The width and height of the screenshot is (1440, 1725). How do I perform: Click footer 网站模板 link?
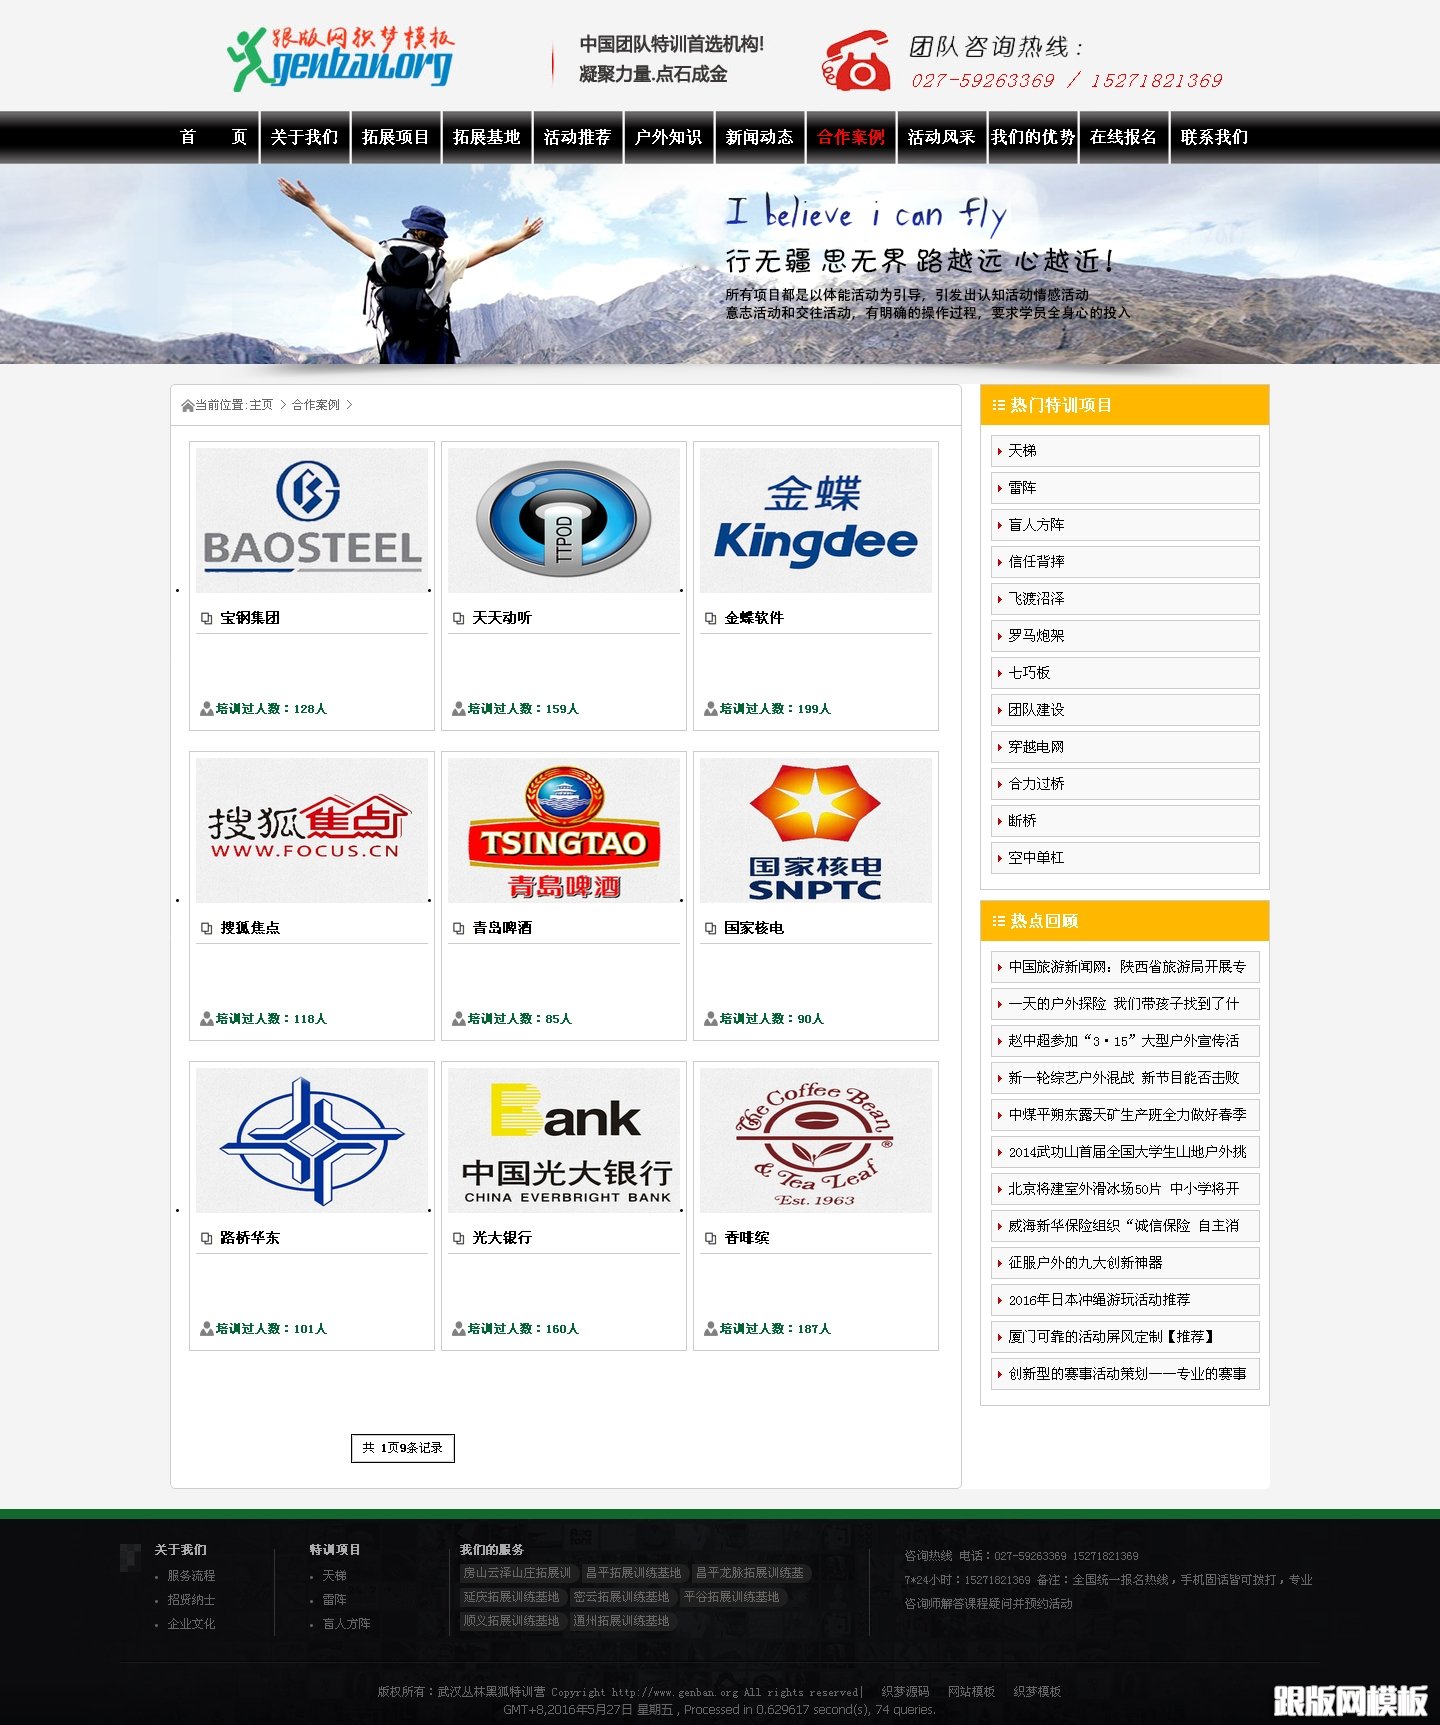click(x=971, y=1692)
